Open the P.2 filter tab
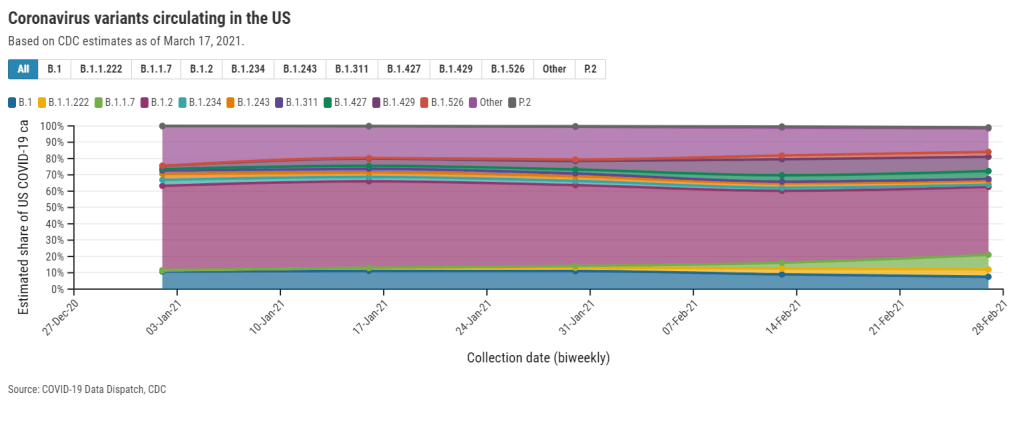Screen dimensions: 1023x433 click(590, 69)
